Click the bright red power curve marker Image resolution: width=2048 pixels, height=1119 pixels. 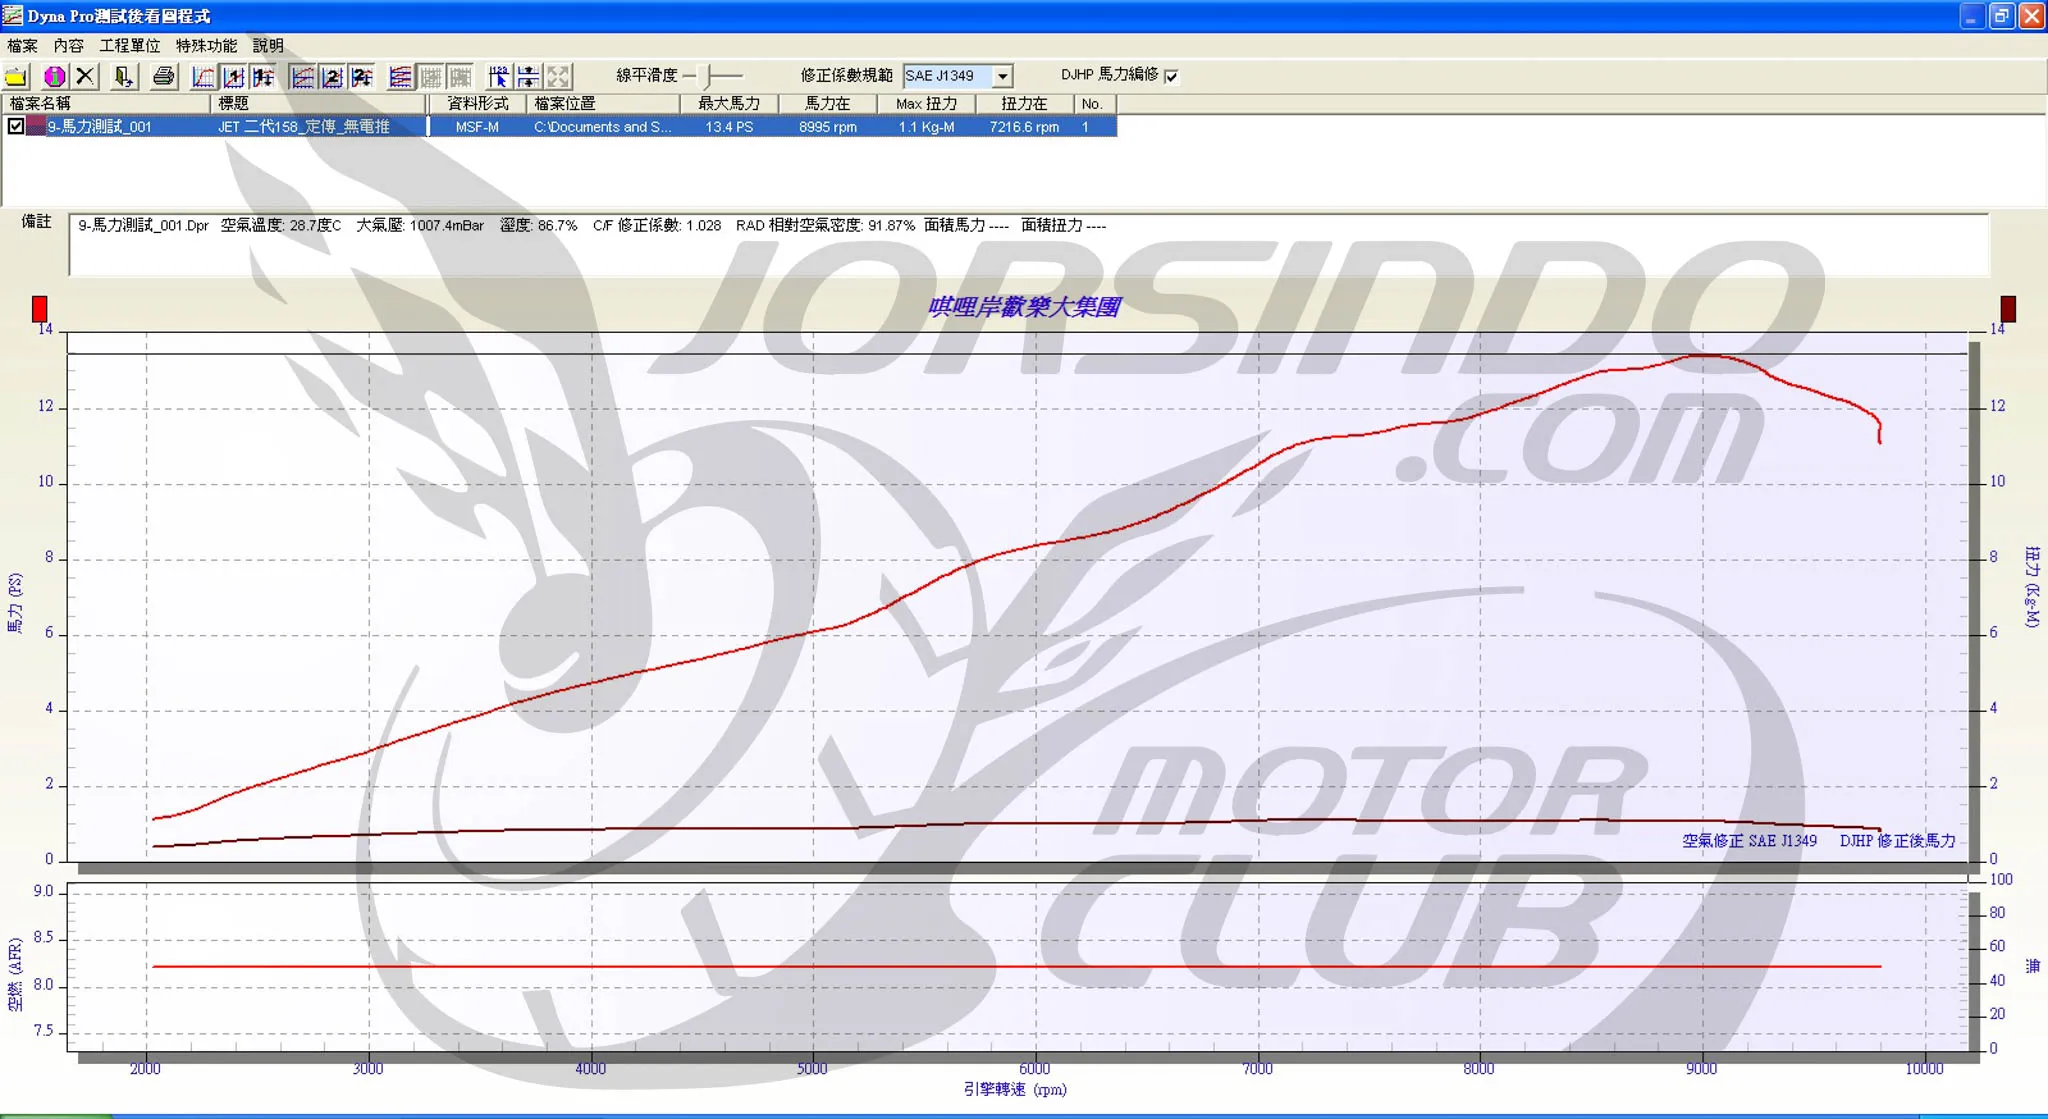click(39, 308)
